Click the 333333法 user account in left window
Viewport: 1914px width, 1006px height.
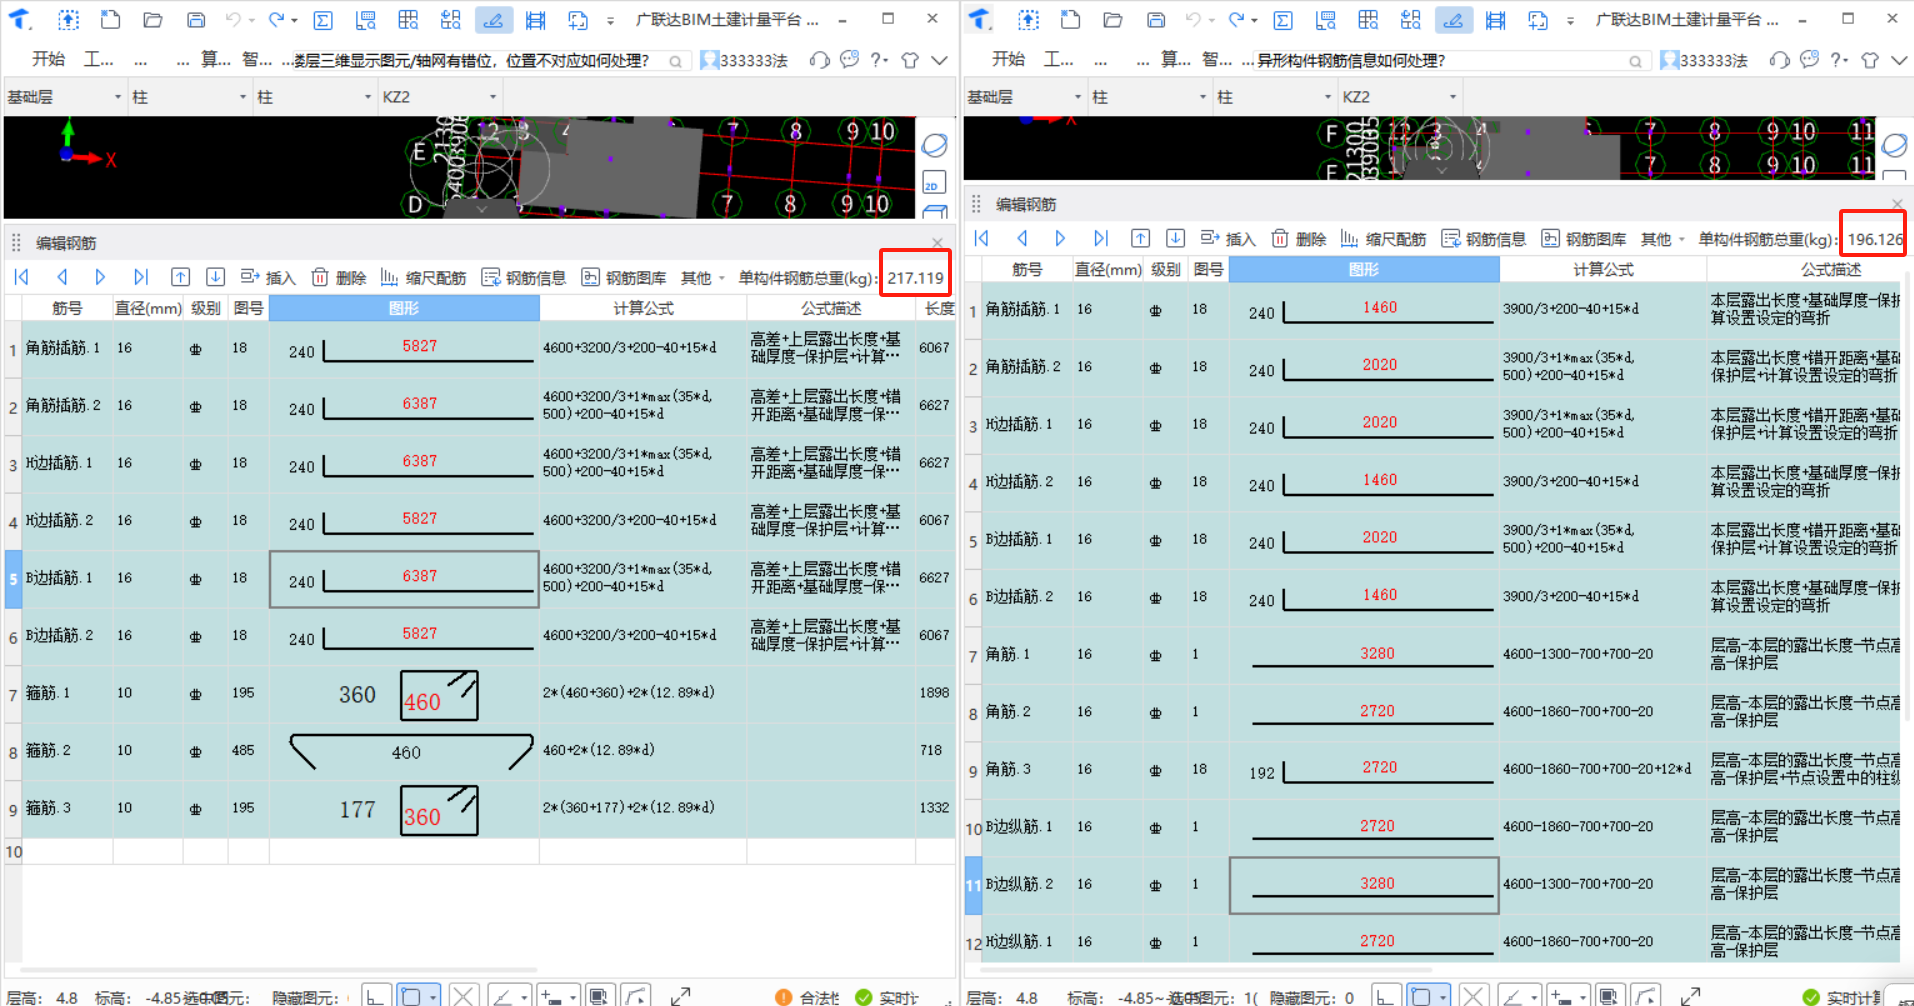743,61
